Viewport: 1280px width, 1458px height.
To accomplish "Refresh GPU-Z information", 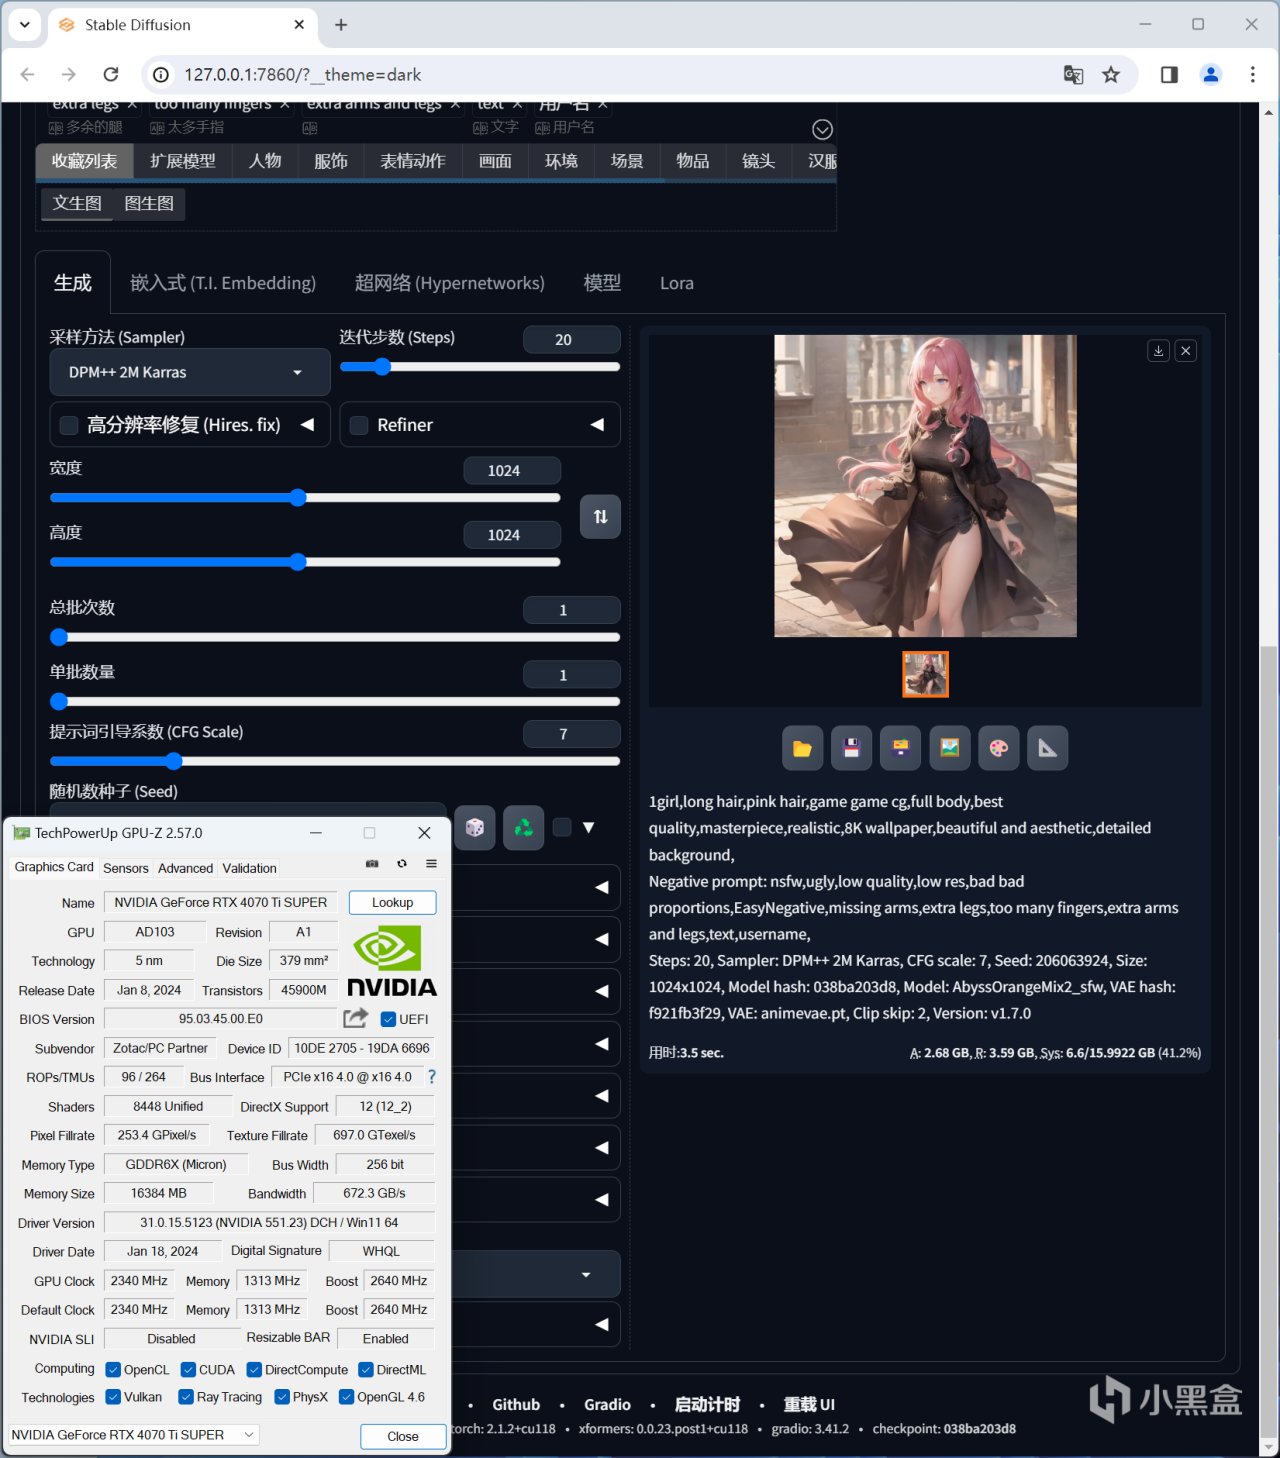I will (402, 864).
